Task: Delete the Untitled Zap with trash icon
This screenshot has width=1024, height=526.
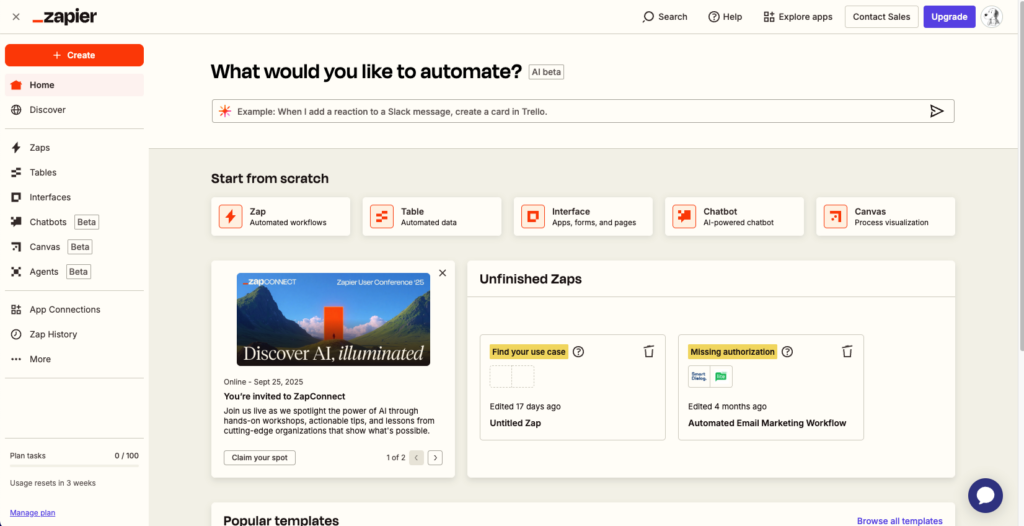Action: tap(648, 352)
